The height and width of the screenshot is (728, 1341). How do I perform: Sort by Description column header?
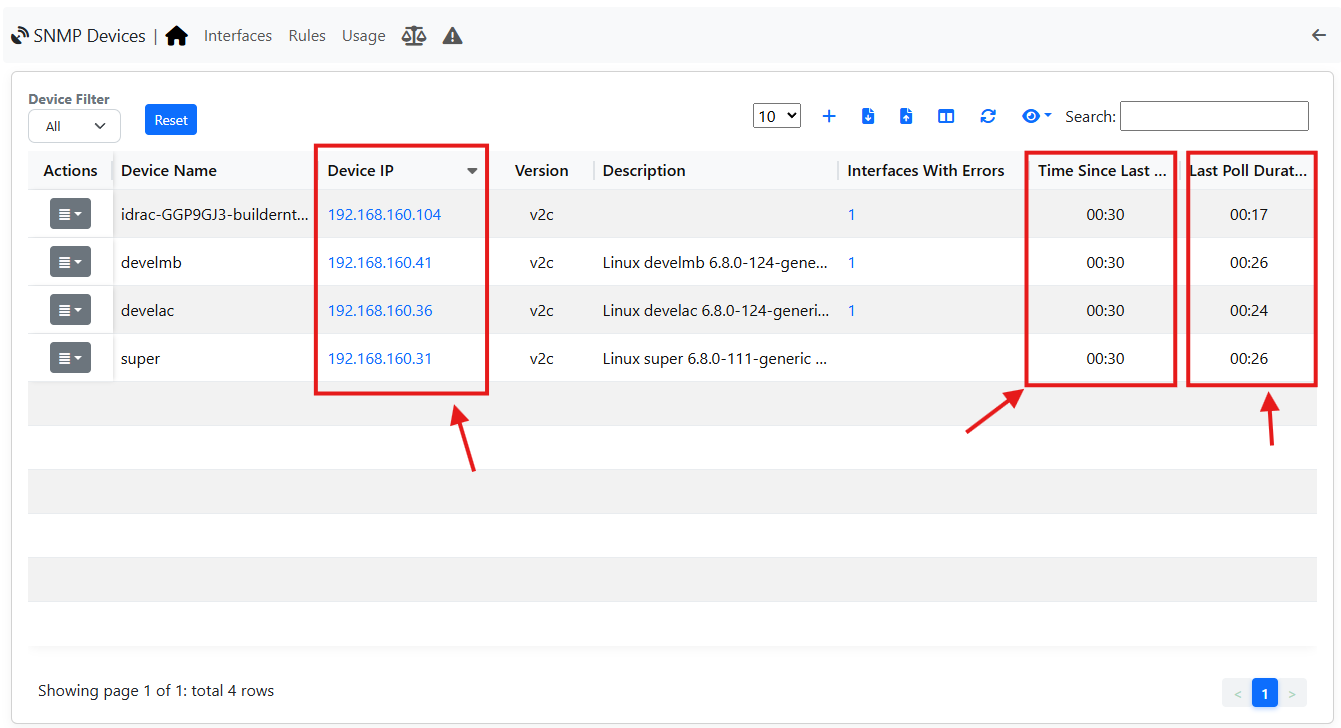[x=644, y=171]
